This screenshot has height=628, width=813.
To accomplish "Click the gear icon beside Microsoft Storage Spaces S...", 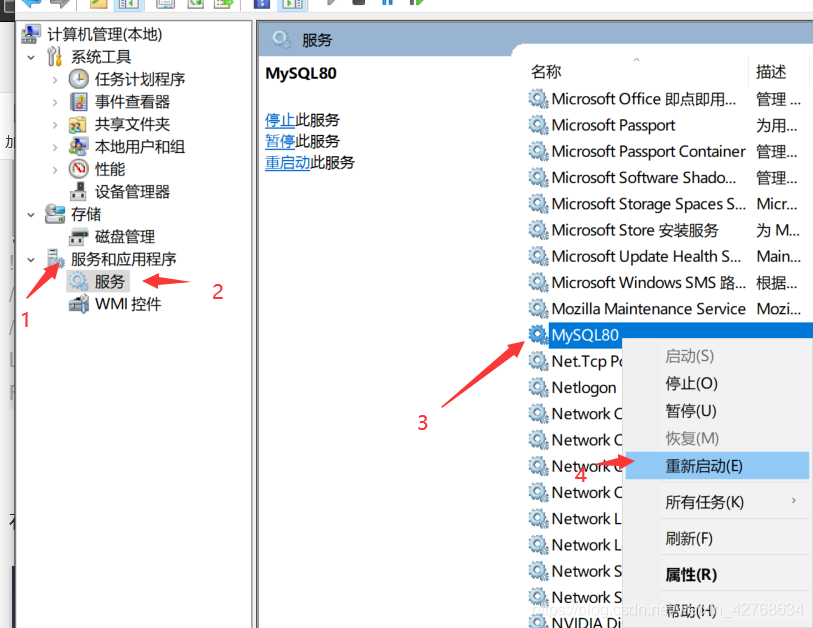I will 538,204.
